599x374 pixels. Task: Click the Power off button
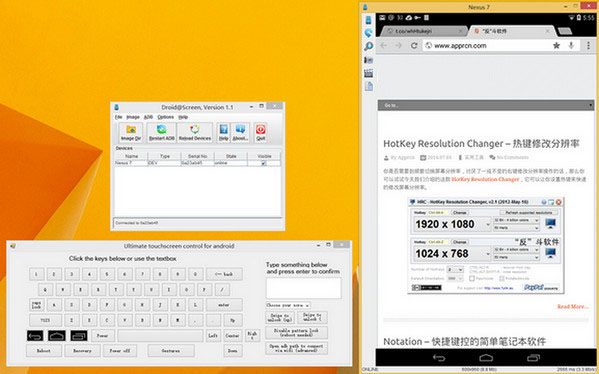[120, 350]
